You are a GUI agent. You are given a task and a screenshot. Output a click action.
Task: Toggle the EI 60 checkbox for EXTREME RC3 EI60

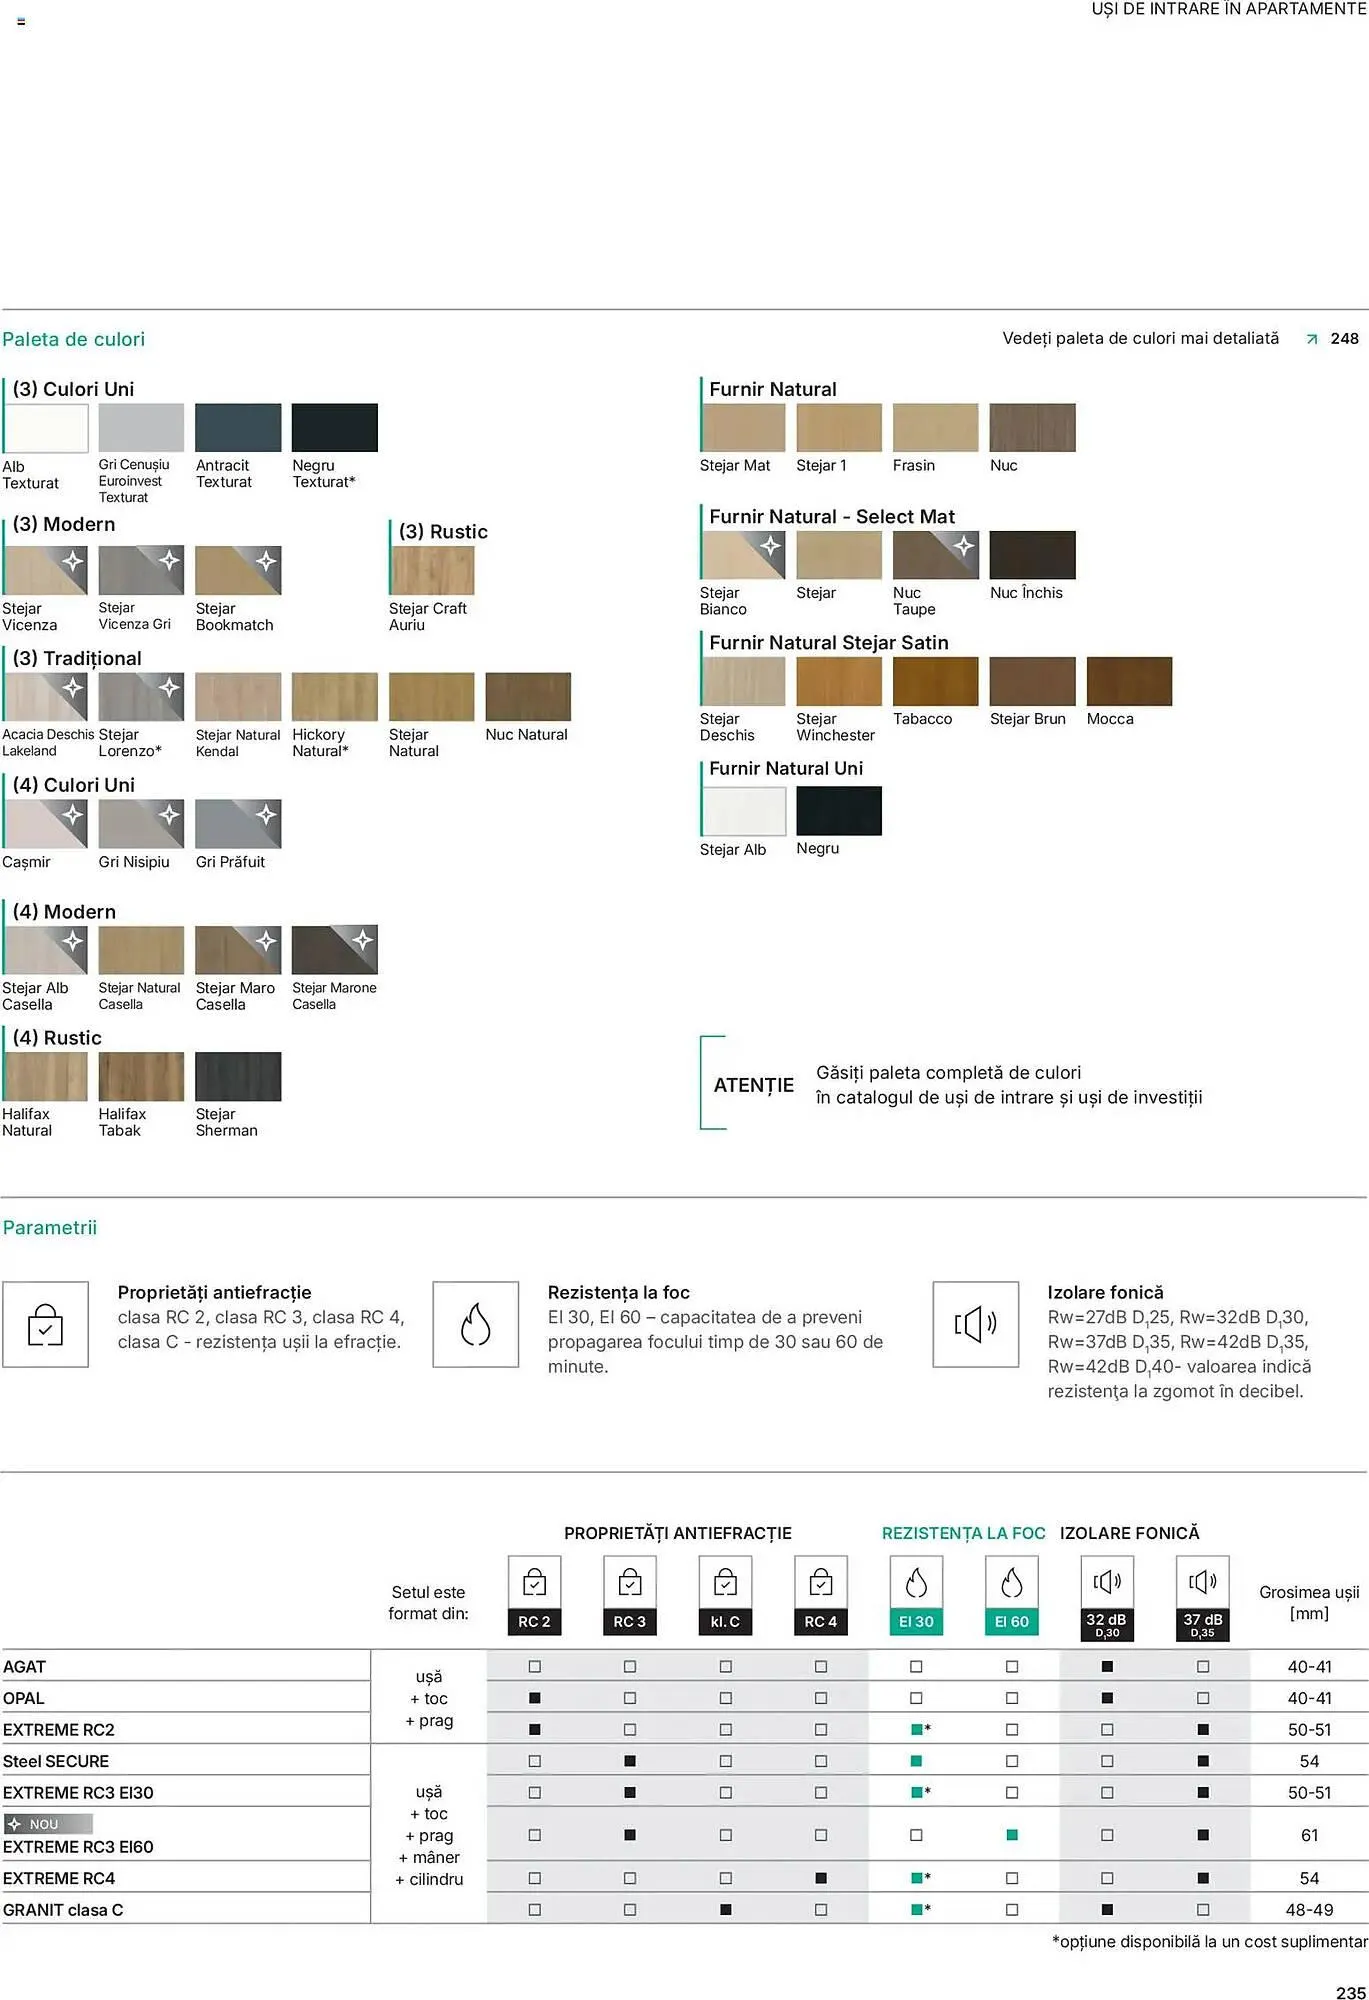click(x=1012, y=1835)
